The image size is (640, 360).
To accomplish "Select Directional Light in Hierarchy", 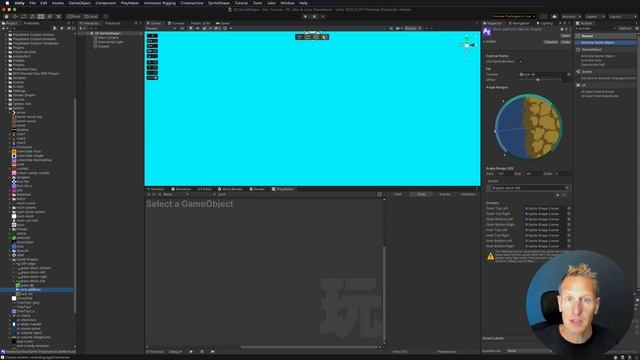I will pyautogui.click(x=110, y=42).
